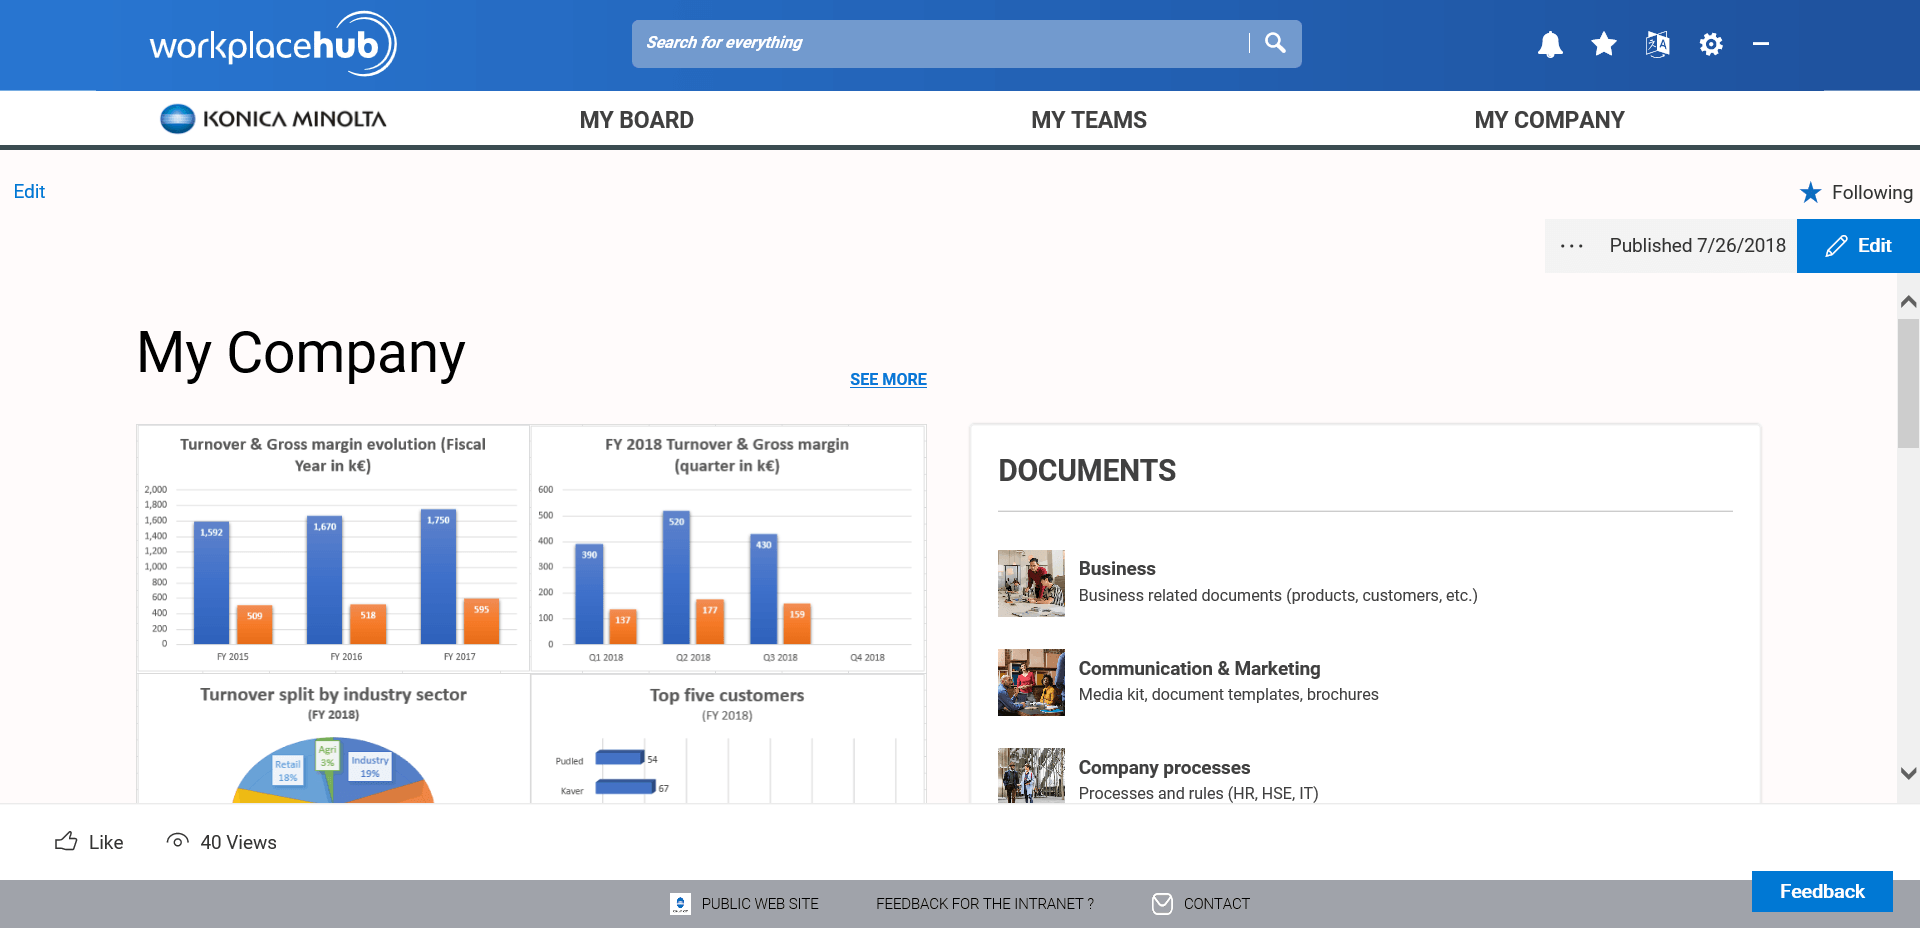This screenshot has width=1920, height=928.
Task: Click the scrollbar up arrow
Action: tap(1908, 300)
